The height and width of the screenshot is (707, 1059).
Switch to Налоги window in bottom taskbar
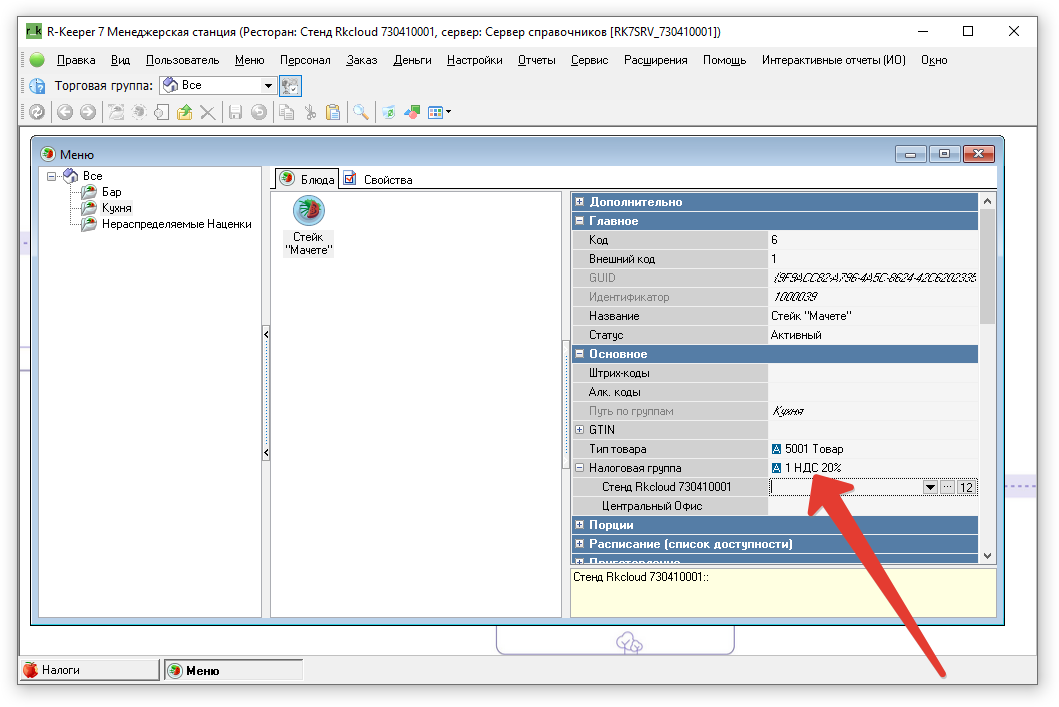click(x=88, y=670)
